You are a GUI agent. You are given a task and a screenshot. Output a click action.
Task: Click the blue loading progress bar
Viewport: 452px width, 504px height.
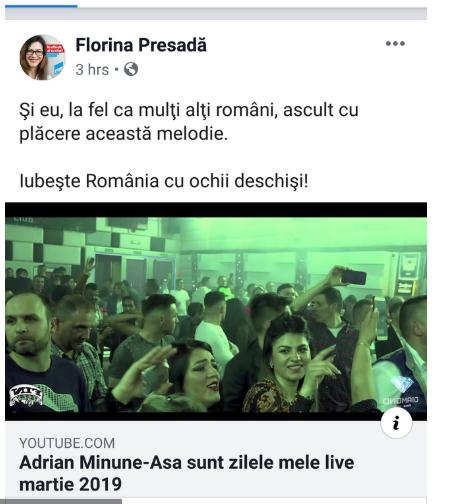click(x=41, y=6)
